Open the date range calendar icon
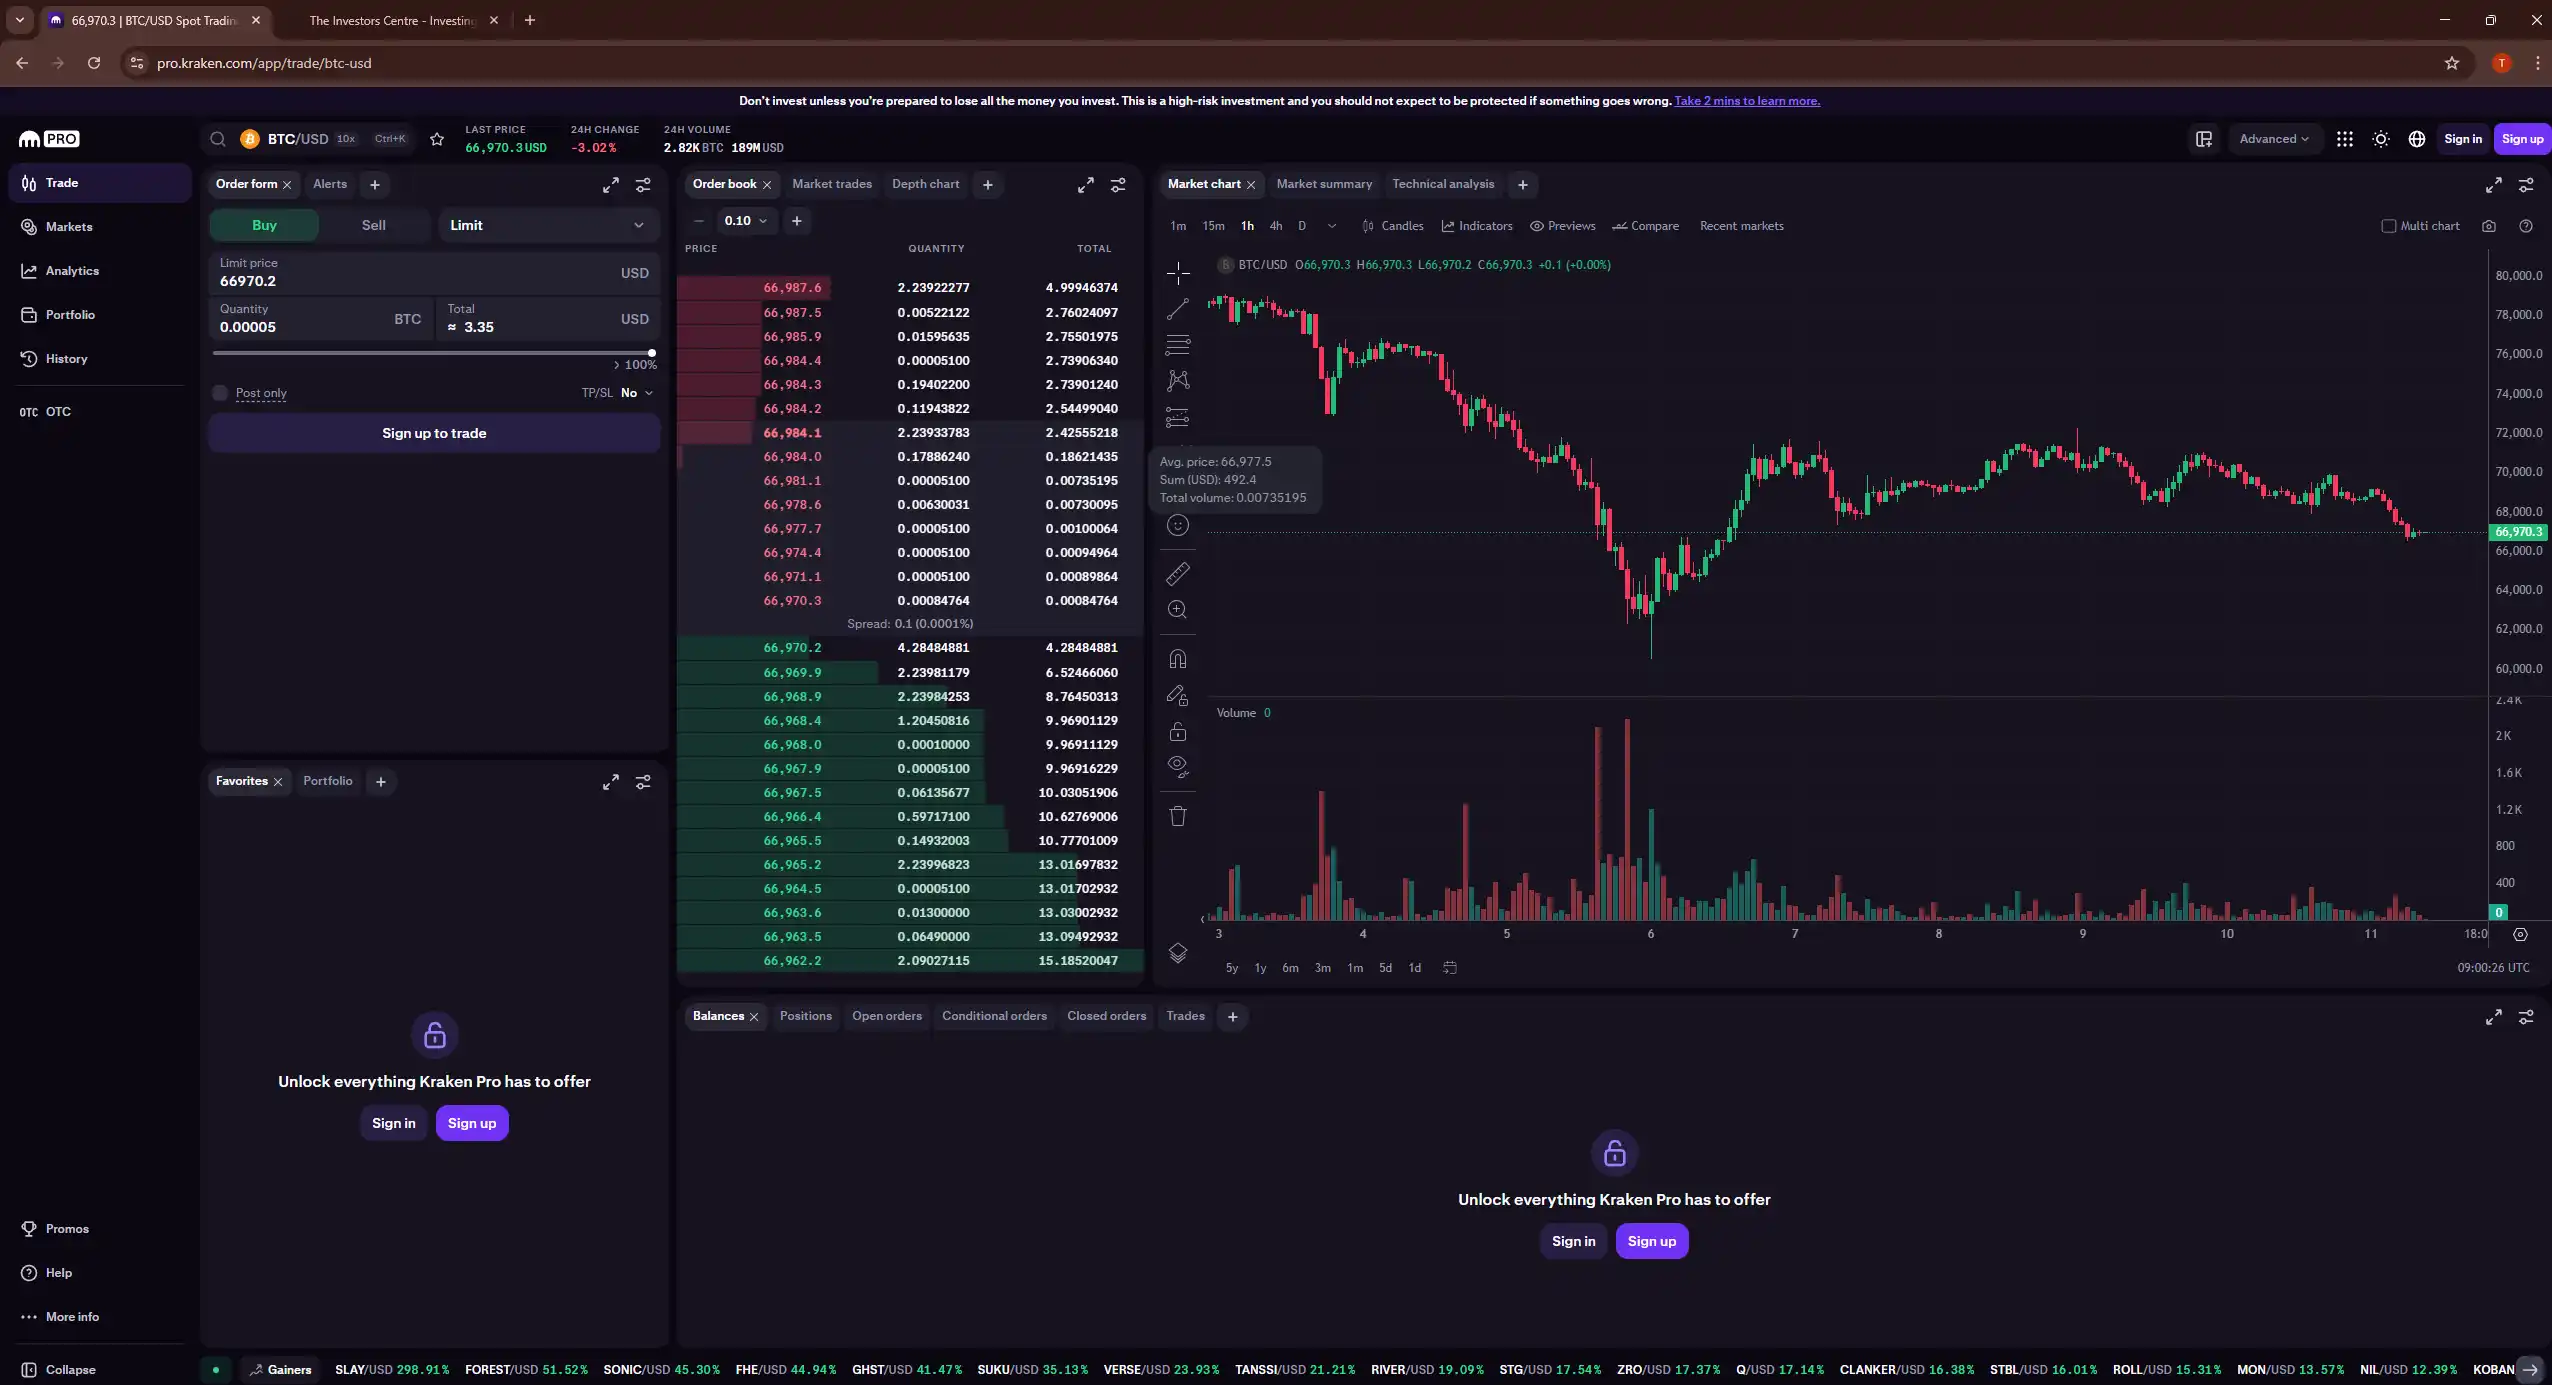2552x1385 pixels. pos(1450,968)
